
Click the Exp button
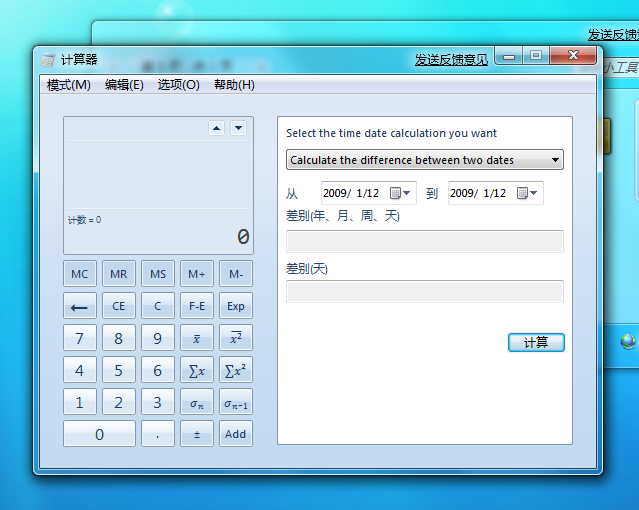click(236, 306)
